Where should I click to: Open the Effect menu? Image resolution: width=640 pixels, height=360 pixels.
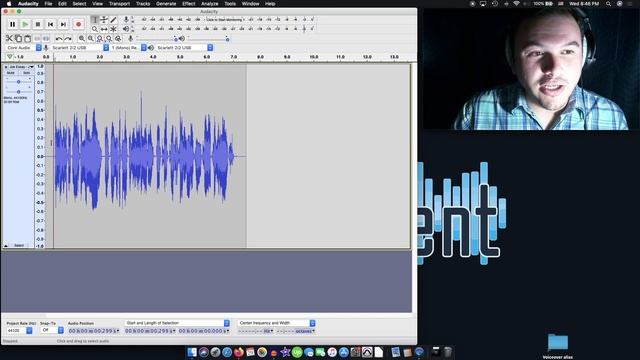[x=189, y=4]
